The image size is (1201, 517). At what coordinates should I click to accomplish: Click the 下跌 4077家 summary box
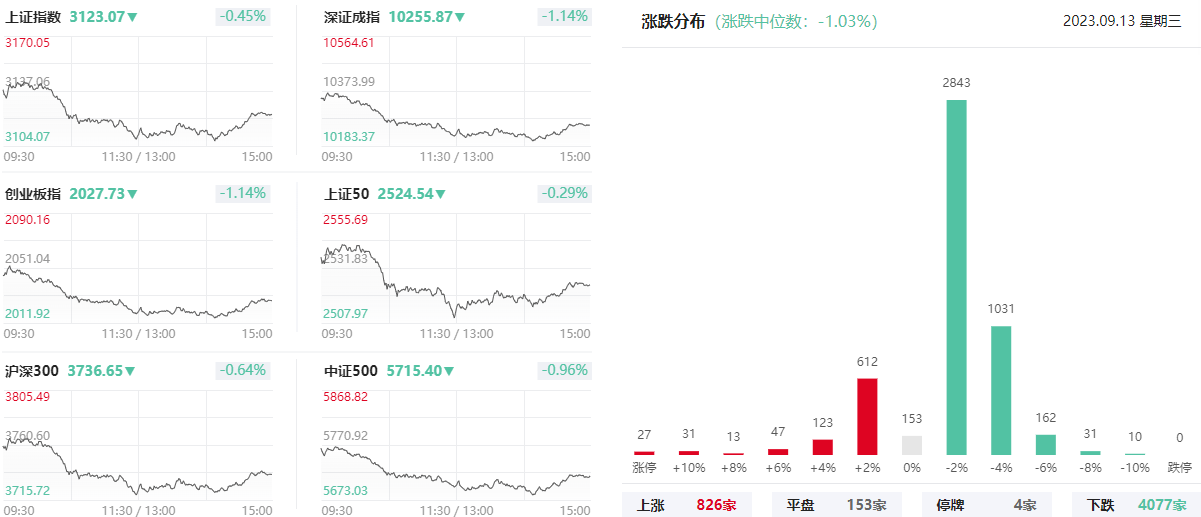pyautogui.click(x=1136, y=505)
